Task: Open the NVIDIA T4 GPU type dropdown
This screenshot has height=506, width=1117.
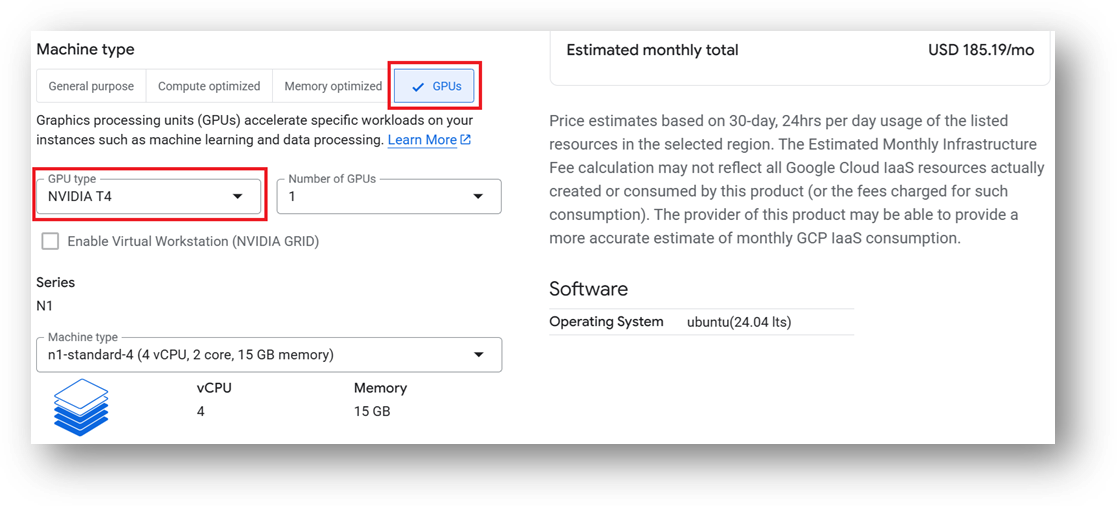Action: pyautogui.click(x=150, y=196)
